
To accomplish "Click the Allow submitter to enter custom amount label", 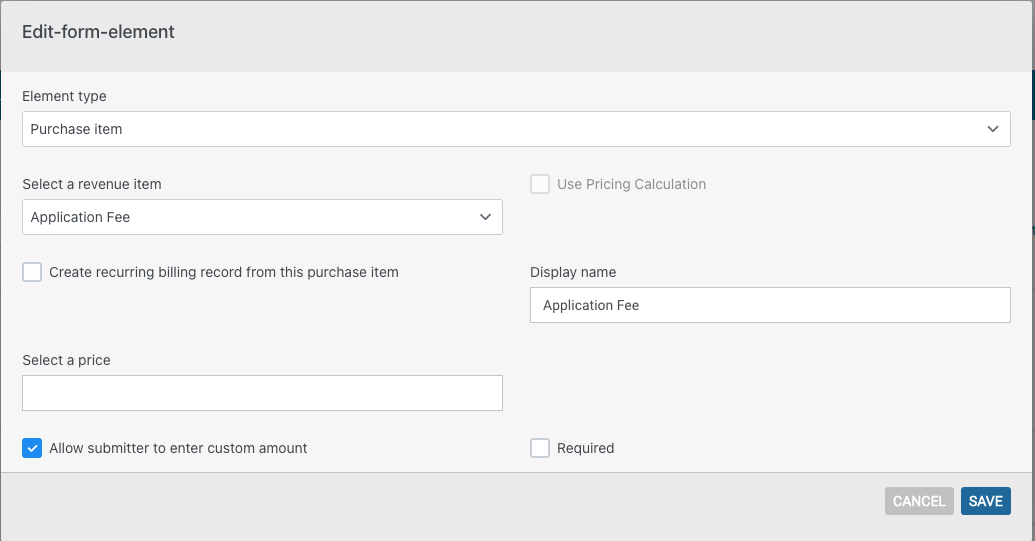I will pyautogui.click(x=178, y=448).
